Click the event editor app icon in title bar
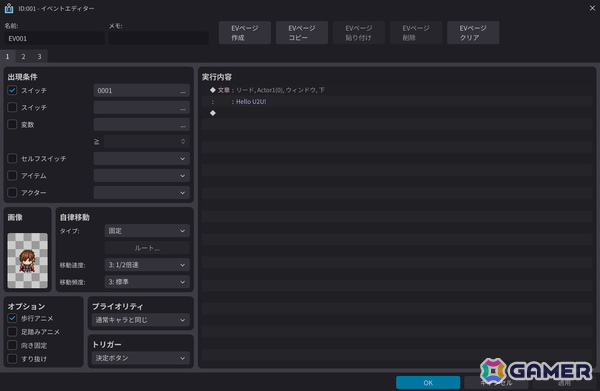Screen dimensions: 600x391 coord(9,8)
